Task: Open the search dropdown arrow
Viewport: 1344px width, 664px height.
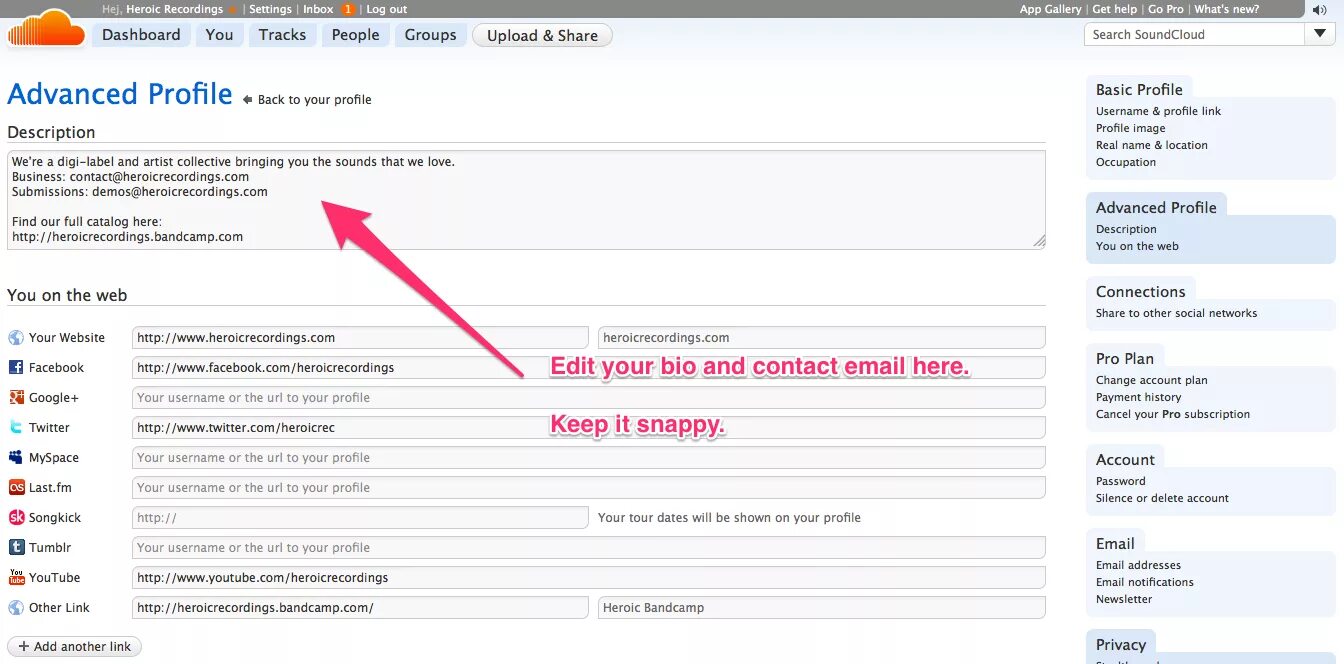Action: pyautogui.click(x=1319, y=34)
